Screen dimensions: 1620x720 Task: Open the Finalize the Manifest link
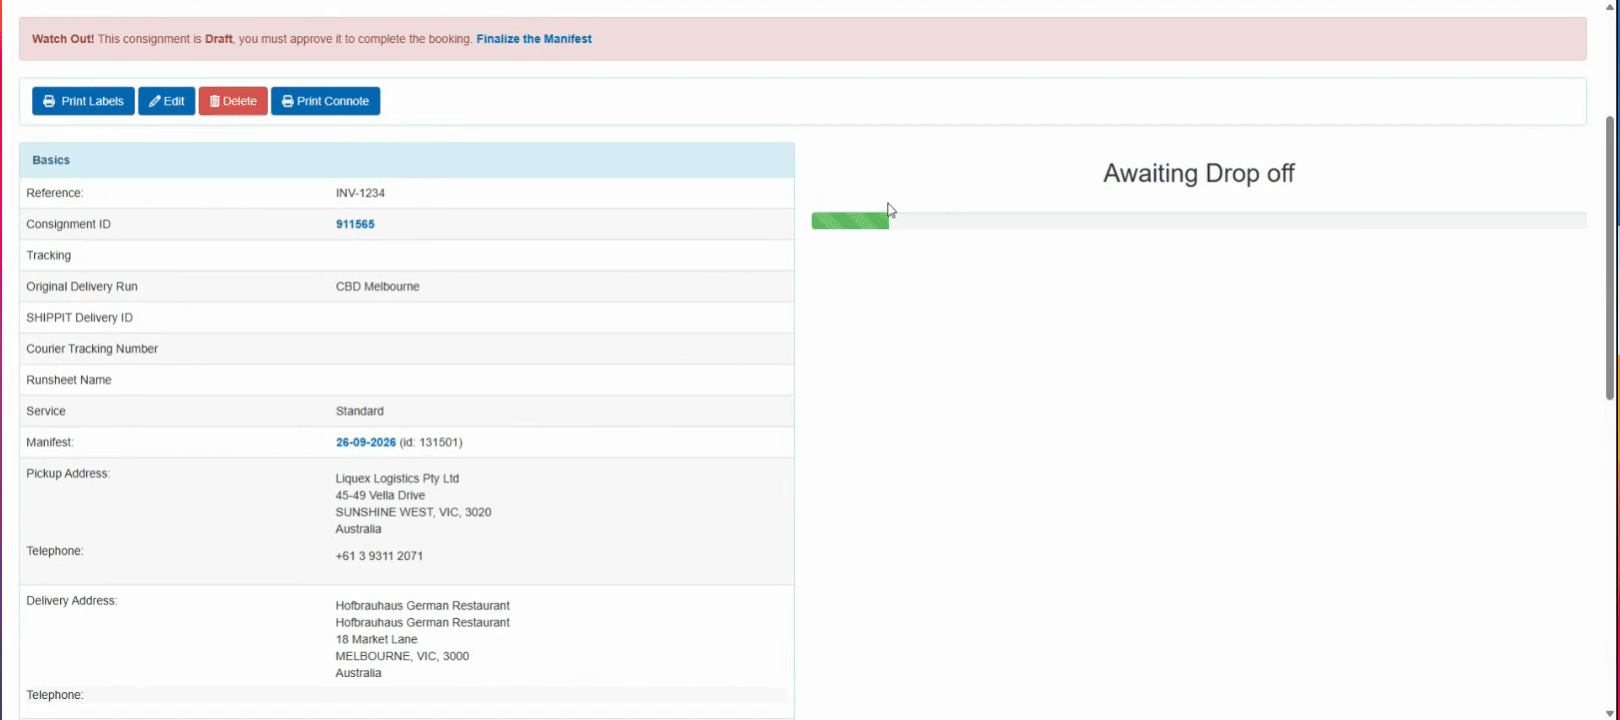(534, 39)
